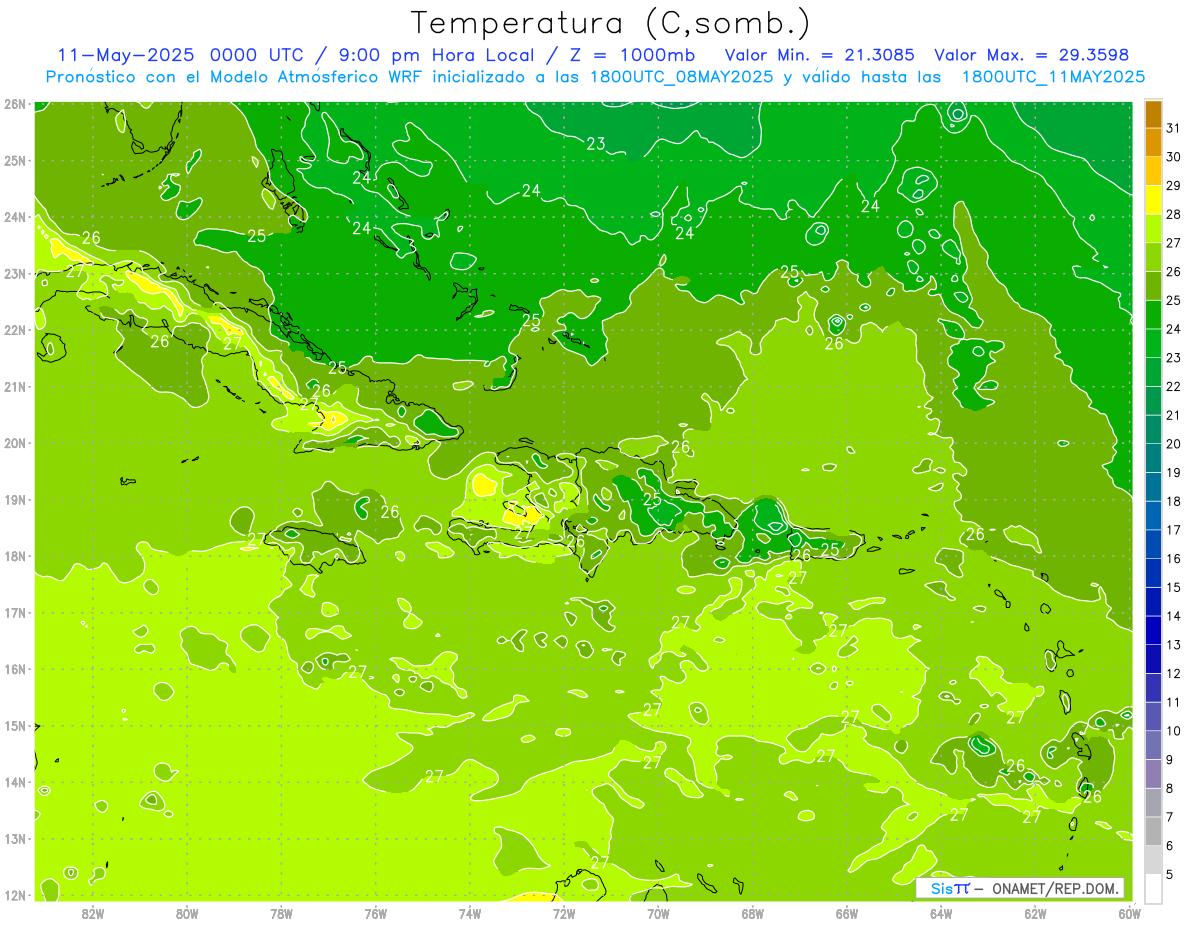1200x927 pixels.
Task: Pick the white color bar segment below 5
Action: [1153, 888]
